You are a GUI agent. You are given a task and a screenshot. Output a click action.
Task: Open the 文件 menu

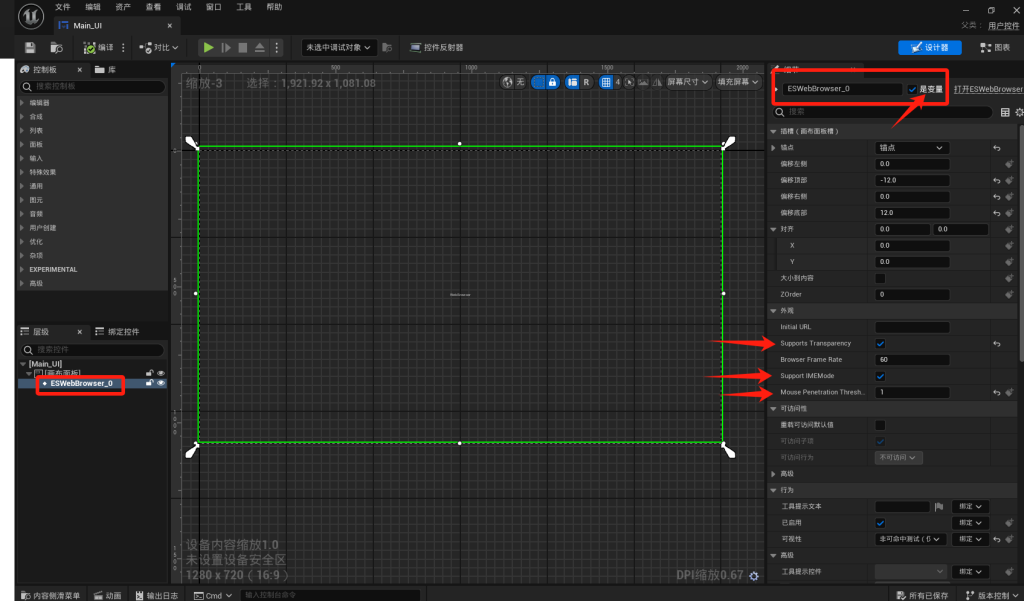coord(63,7)
